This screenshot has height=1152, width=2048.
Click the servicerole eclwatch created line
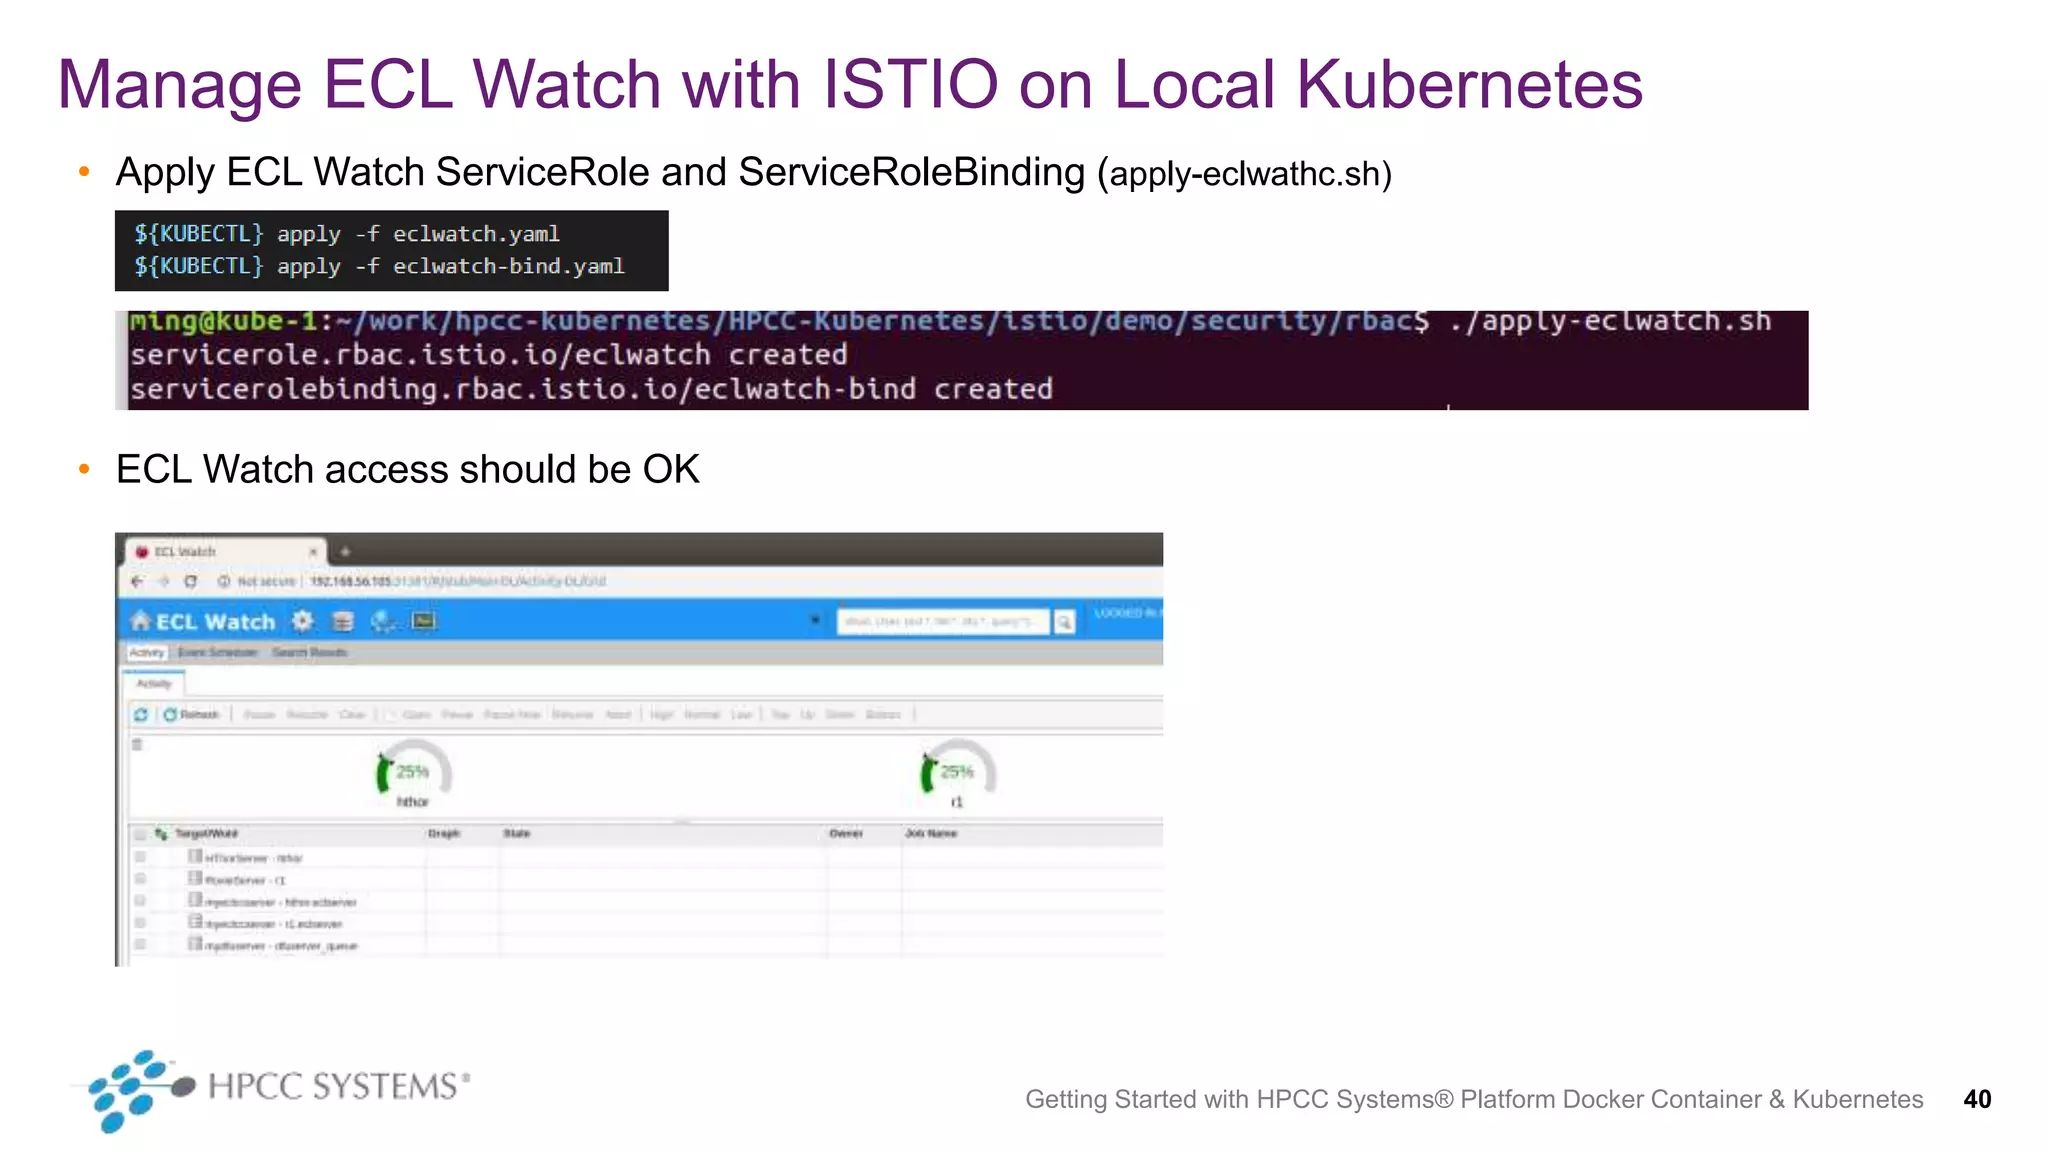tap(489, 355)
